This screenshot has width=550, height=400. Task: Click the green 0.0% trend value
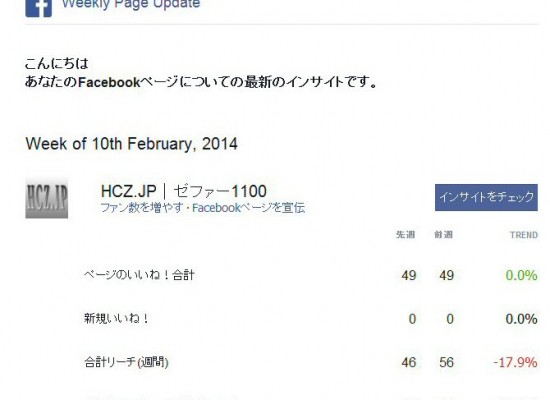[x=522, y=275]
